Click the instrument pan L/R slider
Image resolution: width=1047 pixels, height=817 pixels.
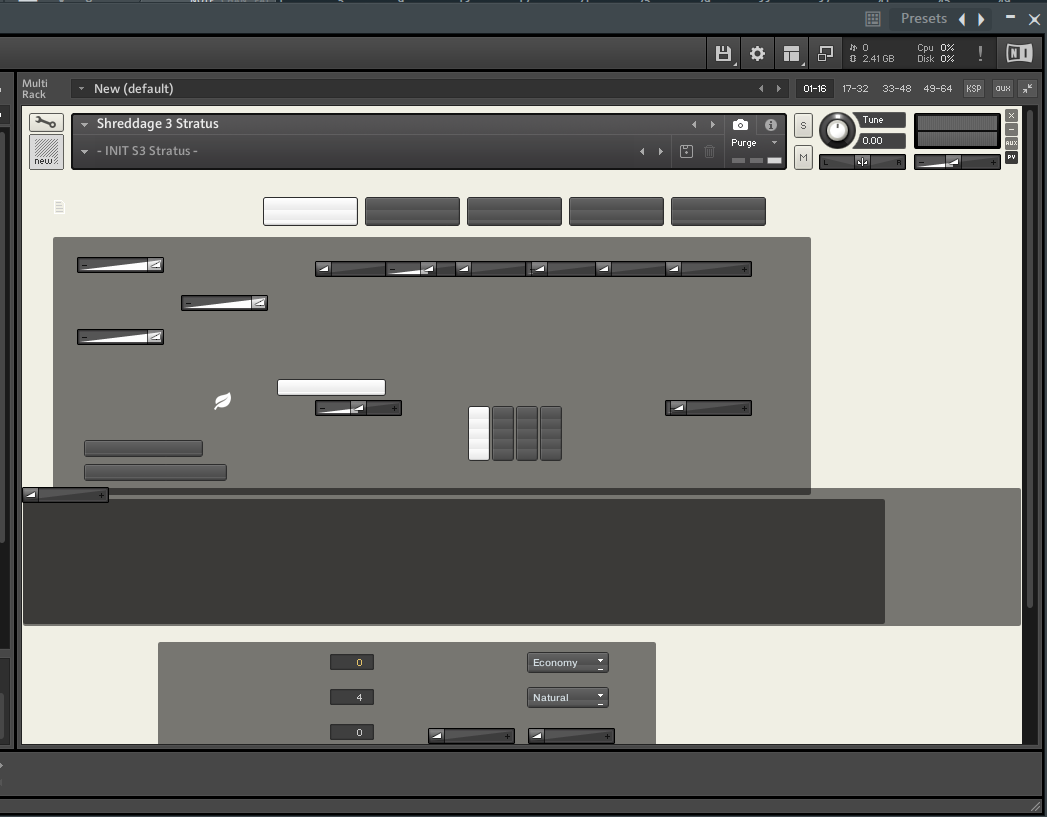tap(862, 162)
